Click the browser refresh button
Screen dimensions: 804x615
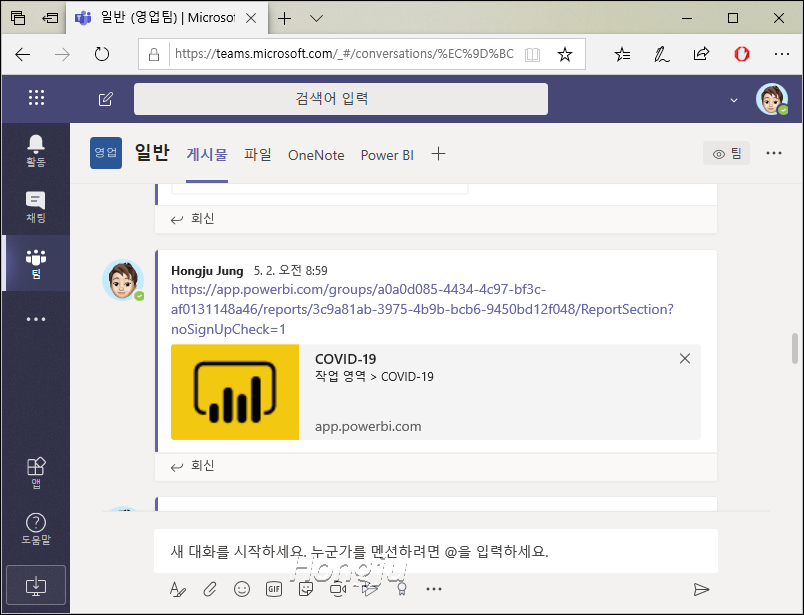coord(102,54)
